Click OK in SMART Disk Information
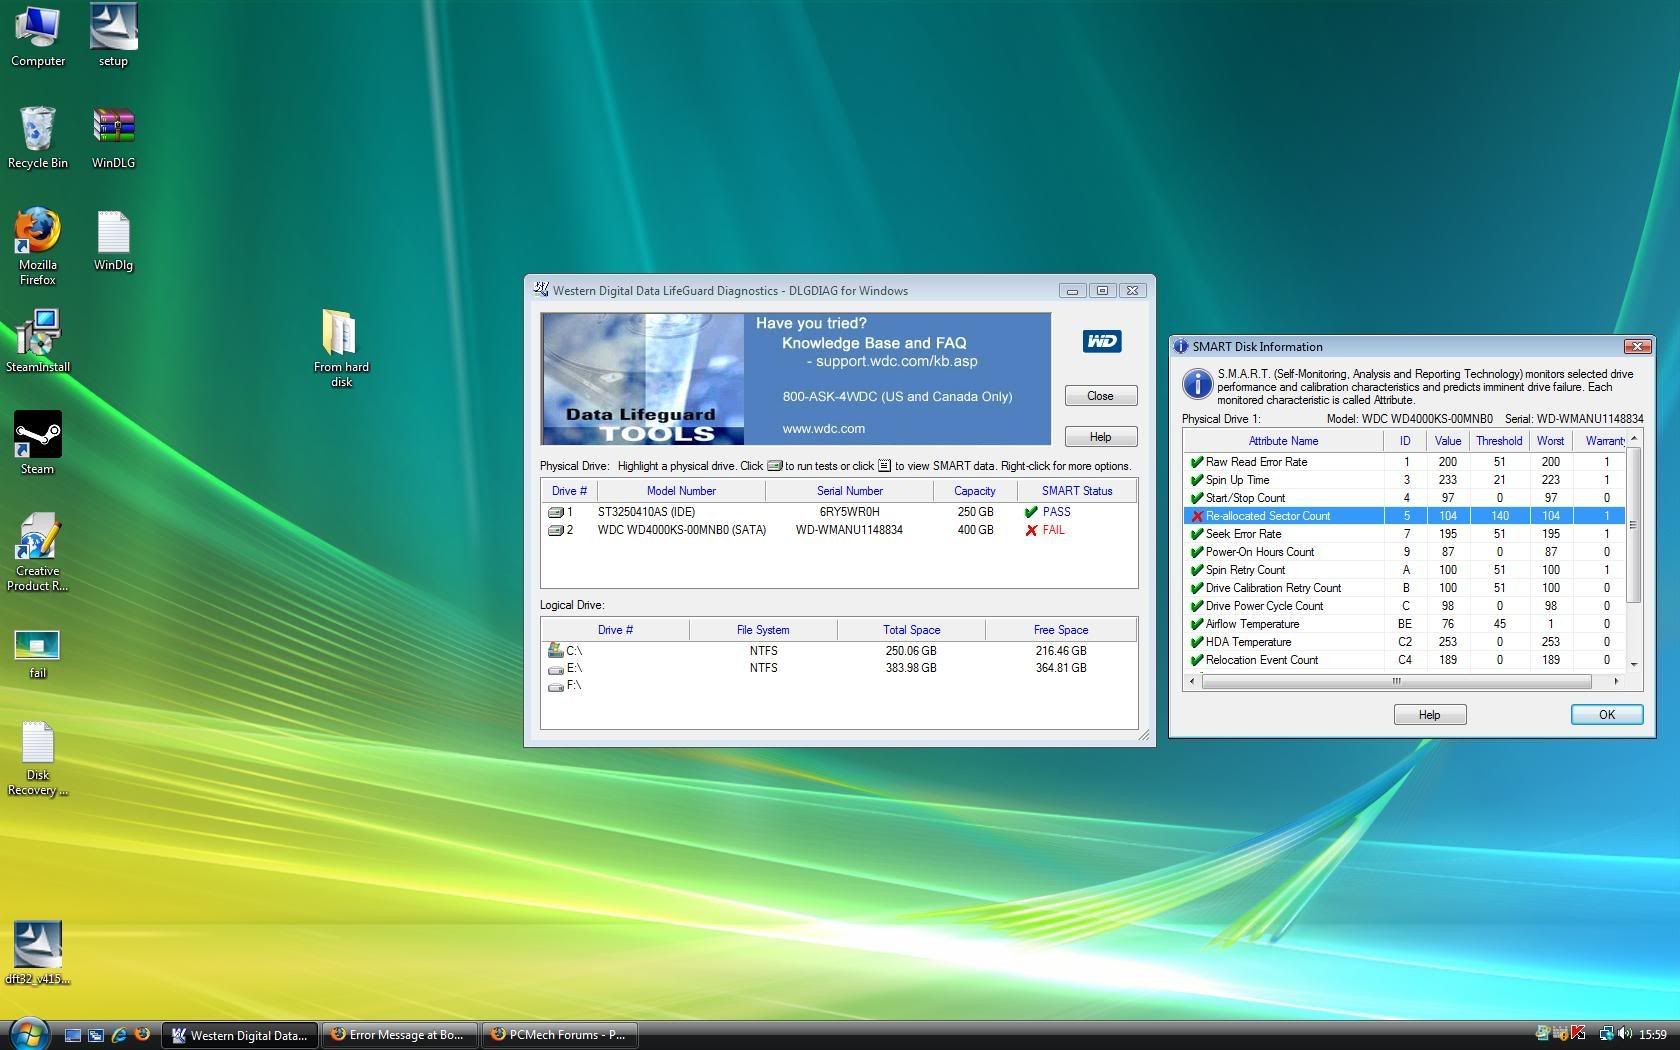This screenshot has height=1050, width=1680. pyautogui.click(x=1606, y=714)
